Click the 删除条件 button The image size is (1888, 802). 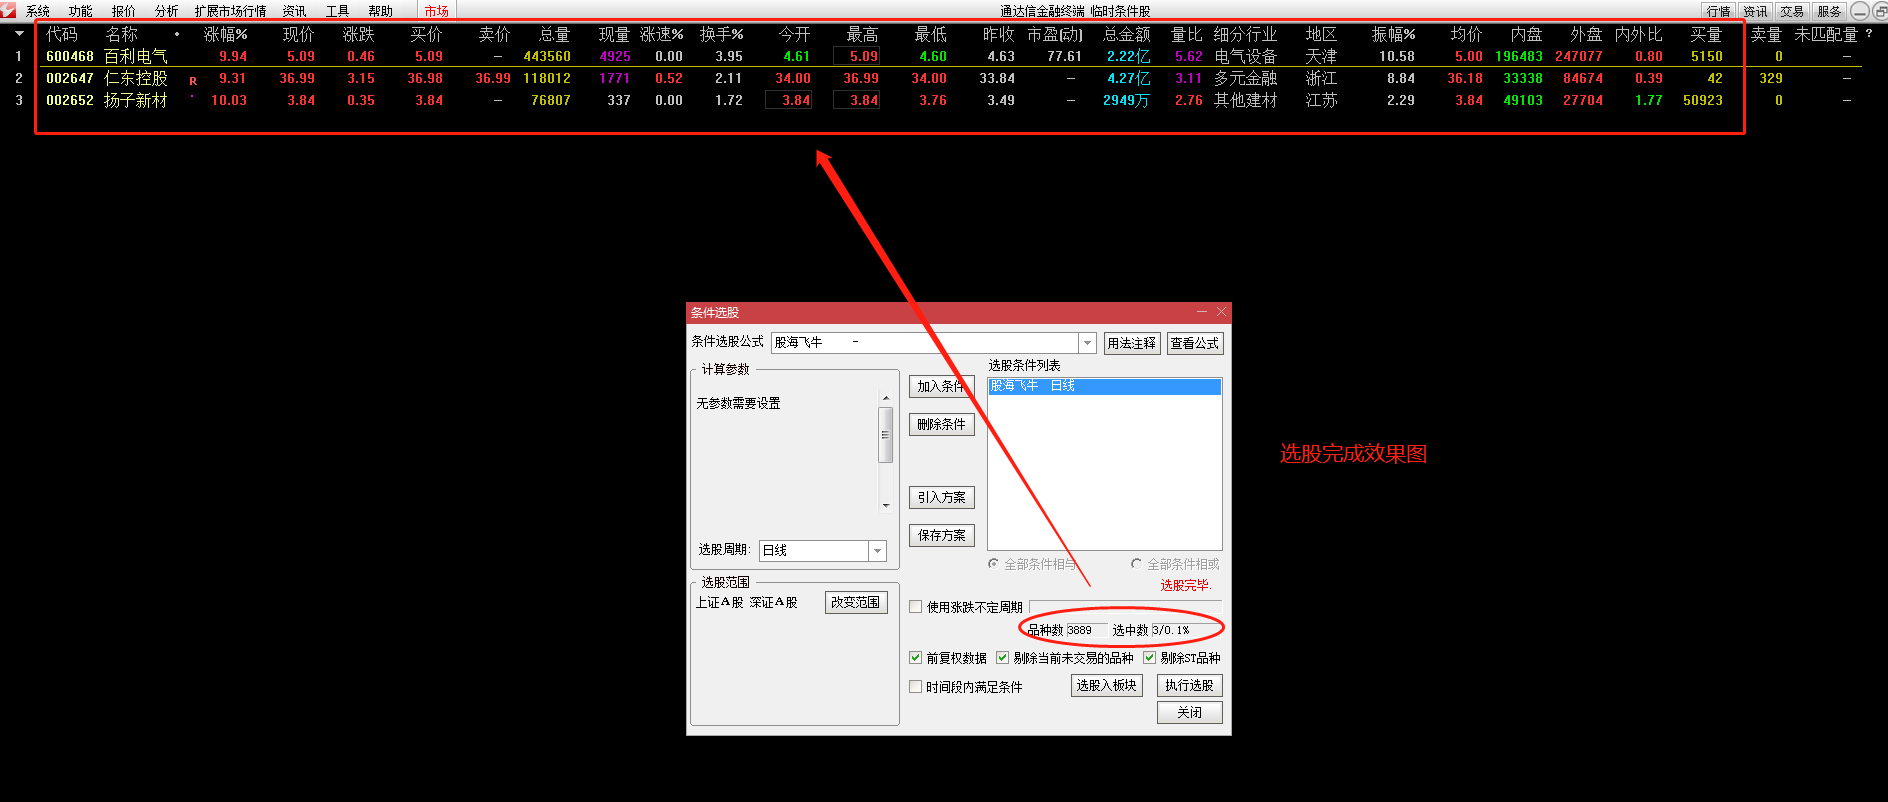[x=942, y=424]
